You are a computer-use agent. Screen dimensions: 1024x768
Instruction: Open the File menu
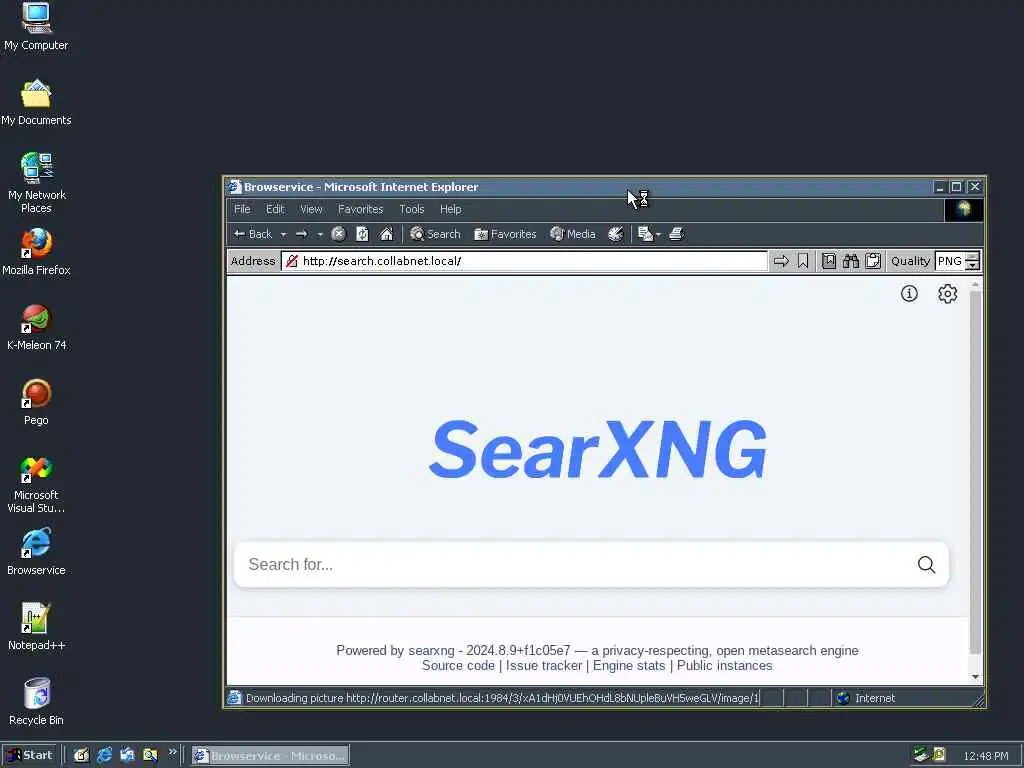click(242, 209)
